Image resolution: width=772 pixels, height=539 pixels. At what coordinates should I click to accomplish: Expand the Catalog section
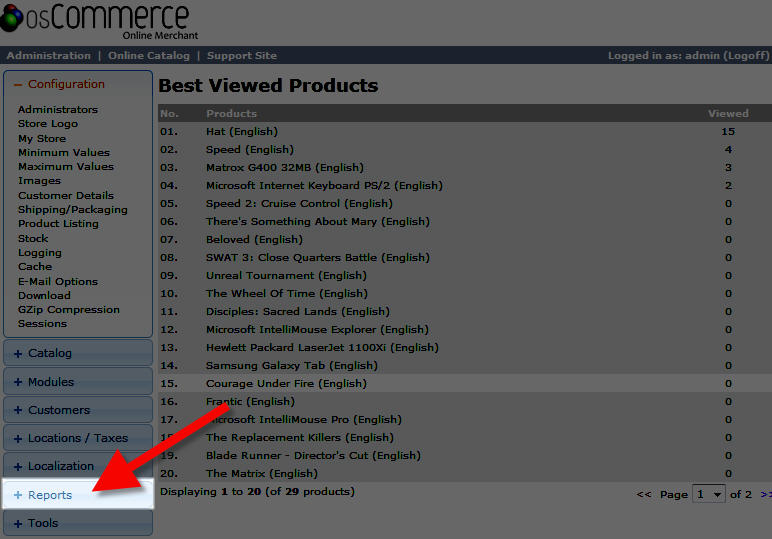tap(50, 353)
